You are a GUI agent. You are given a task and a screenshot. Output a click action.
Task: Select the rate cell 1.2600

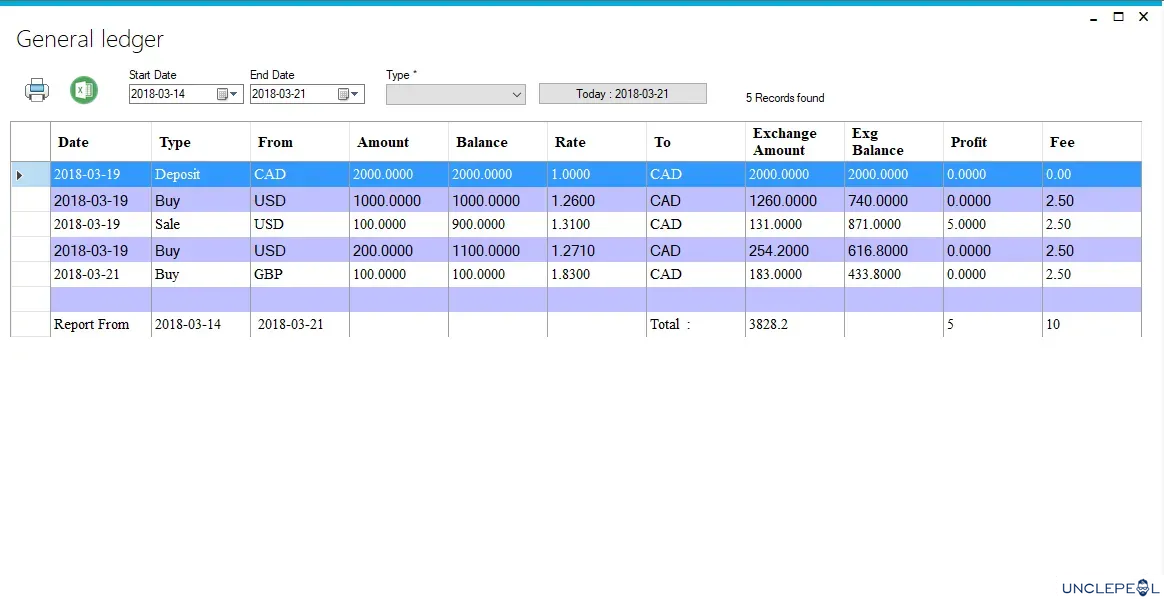click(x=597, y=200)
